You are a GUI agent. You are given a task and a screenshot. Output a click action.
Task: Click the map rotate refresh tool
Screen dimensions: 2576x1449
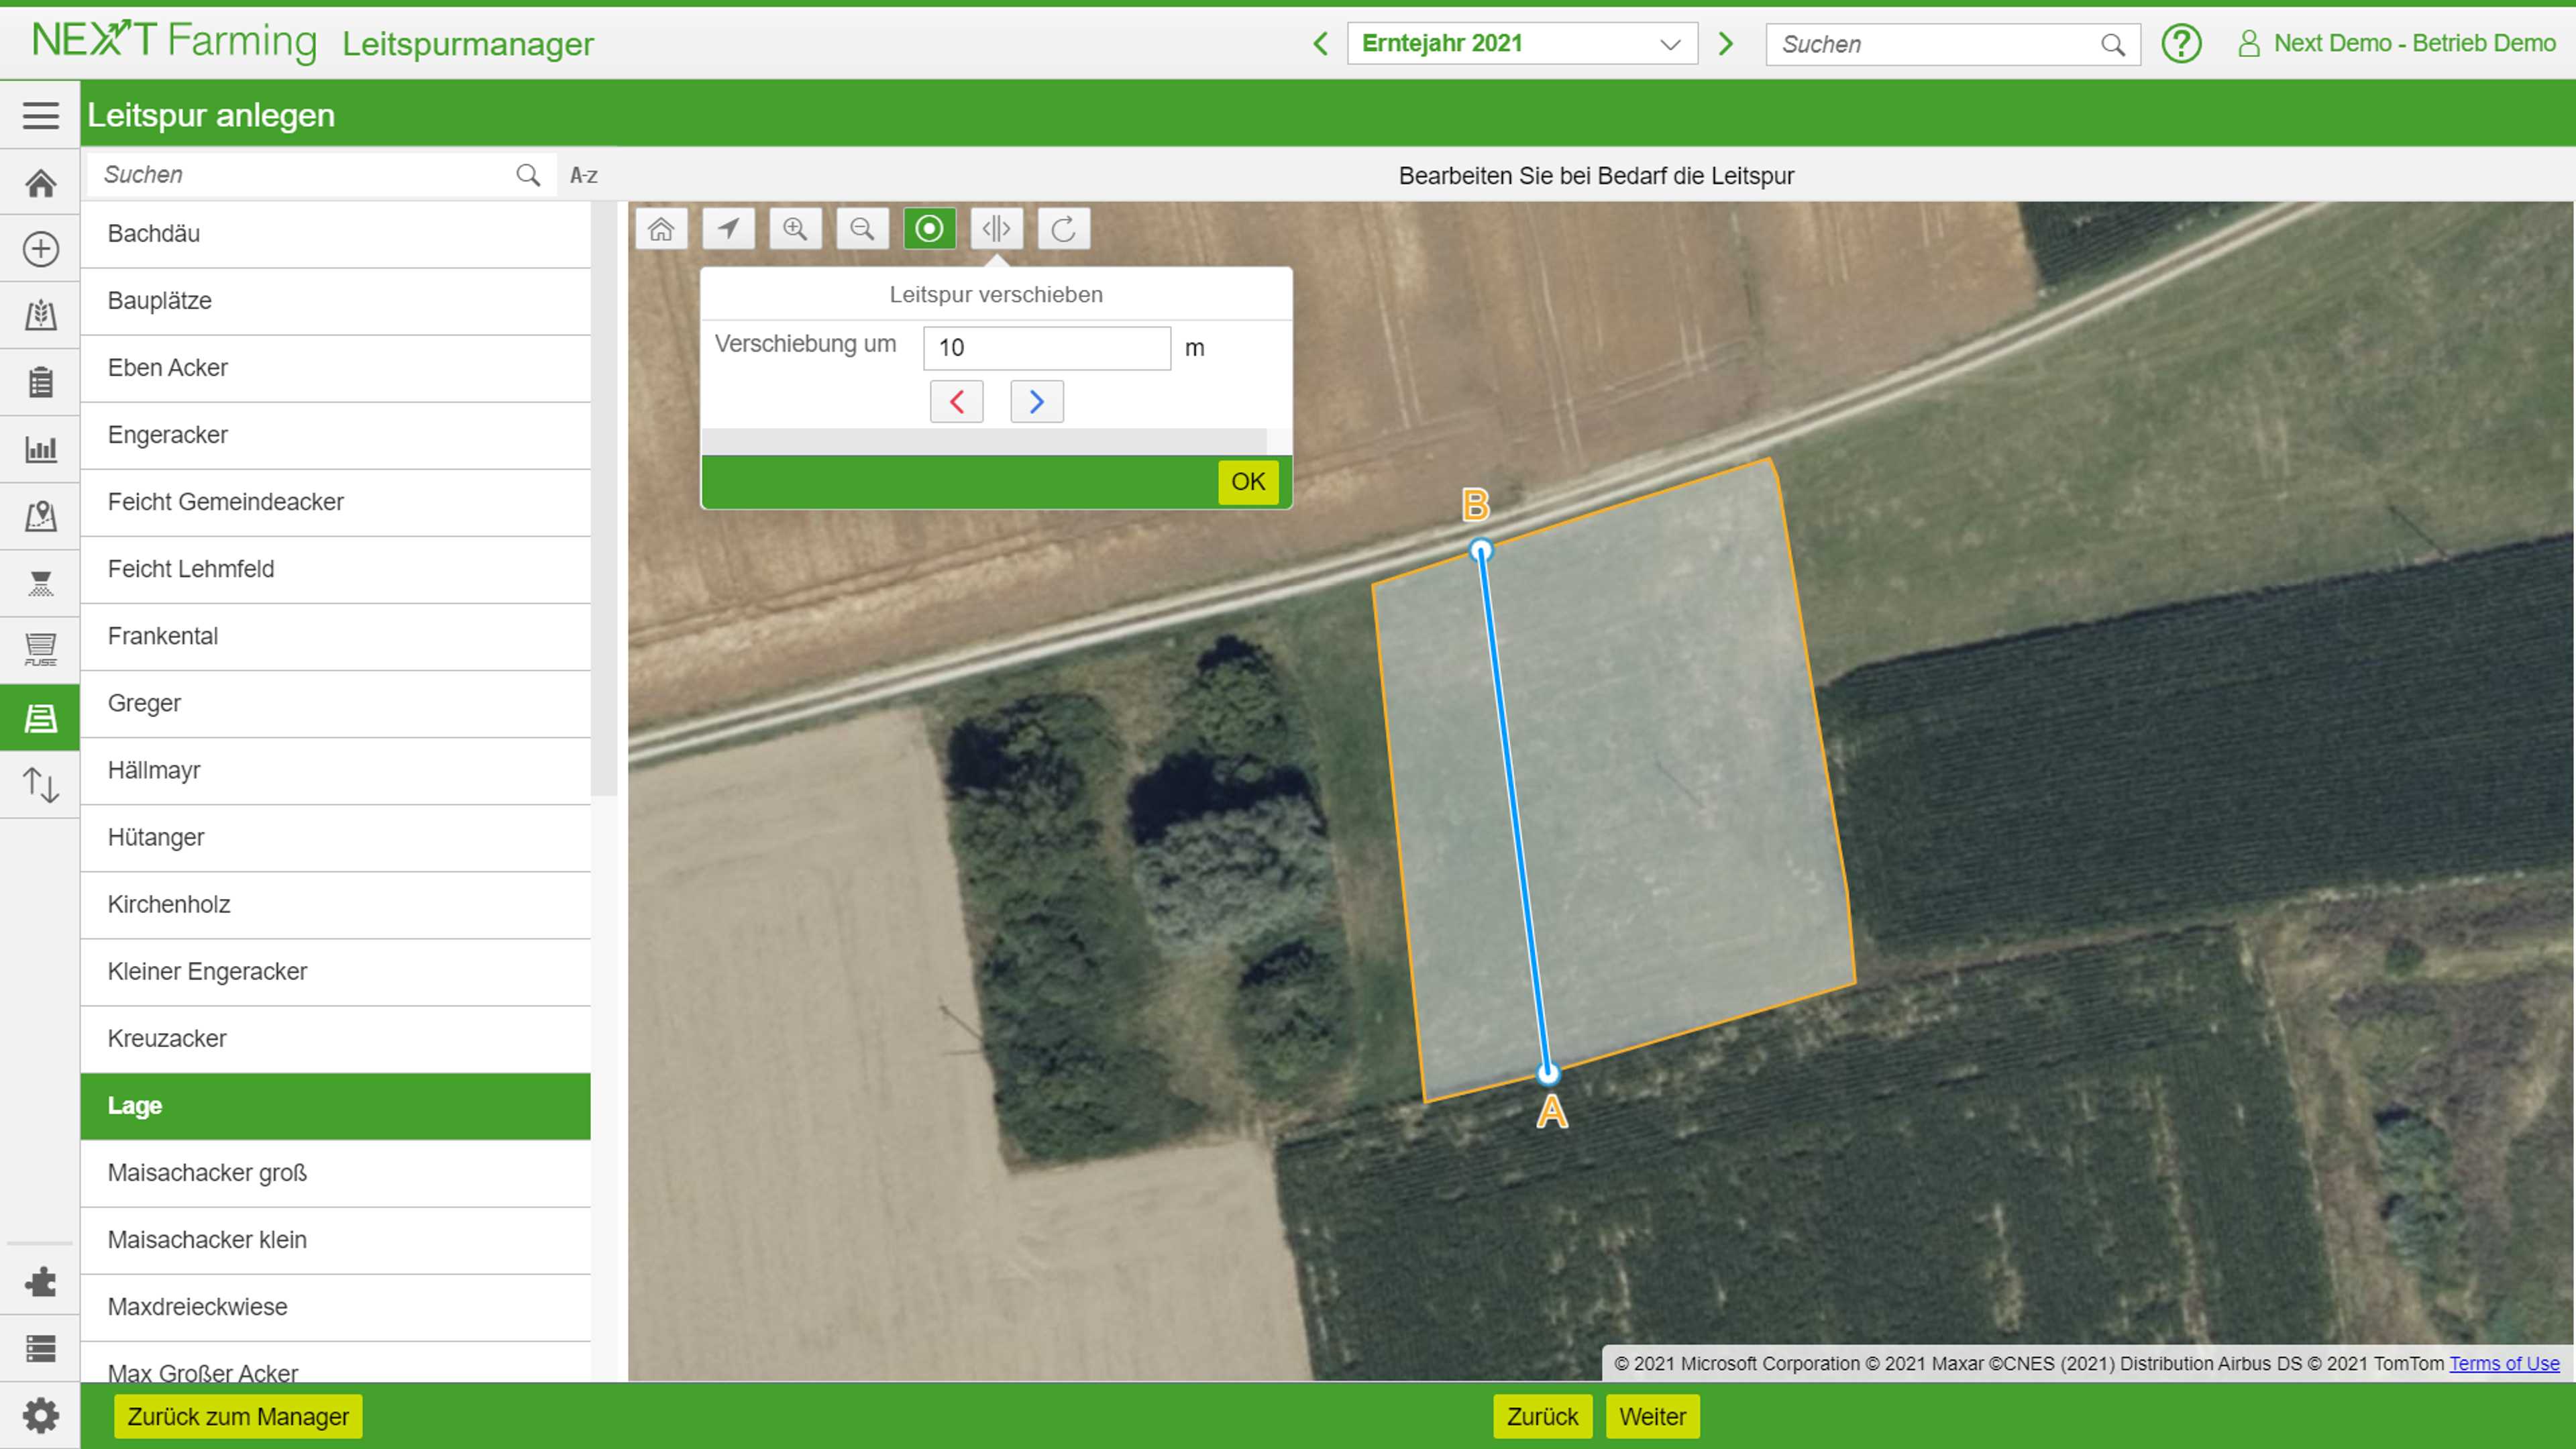[1063, 229]
